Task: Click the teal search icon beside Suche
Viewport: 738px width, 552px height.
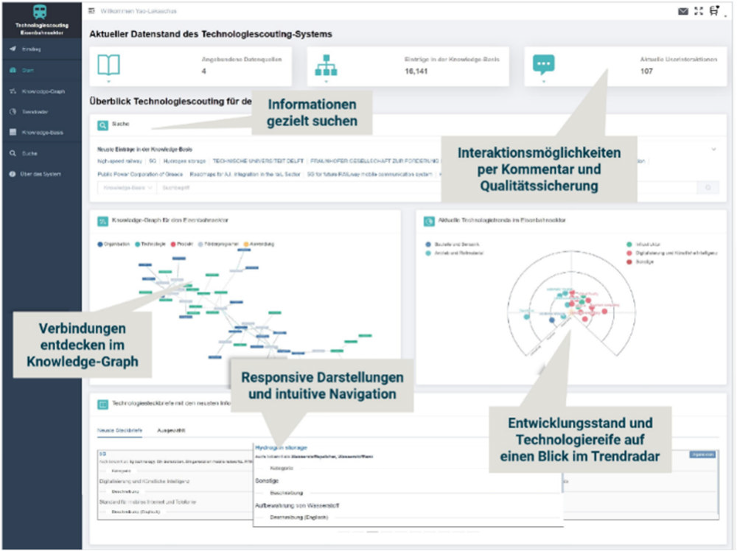Action: click(103, 126)
